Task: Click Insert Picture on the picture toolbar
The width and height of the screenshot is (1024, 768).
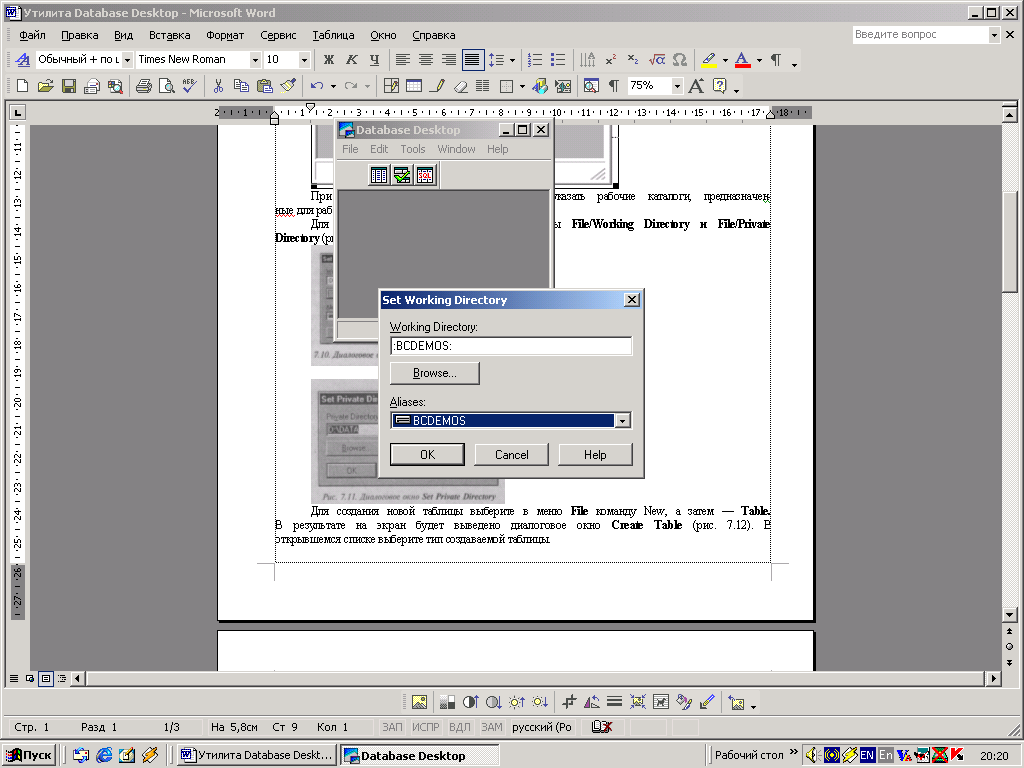Action: pos(419,702)
